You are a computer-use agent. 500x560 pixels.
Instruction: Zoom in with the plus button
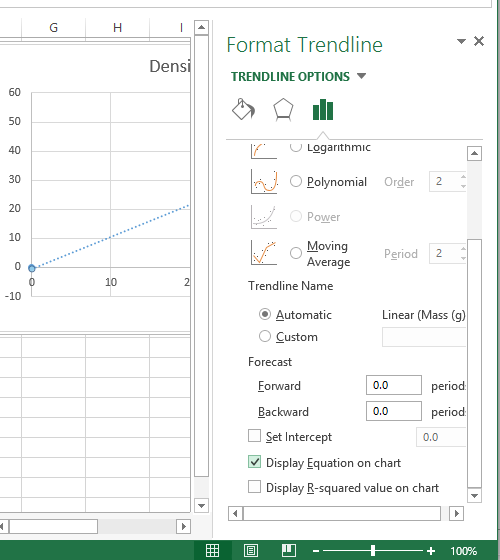tap(431, 551)
